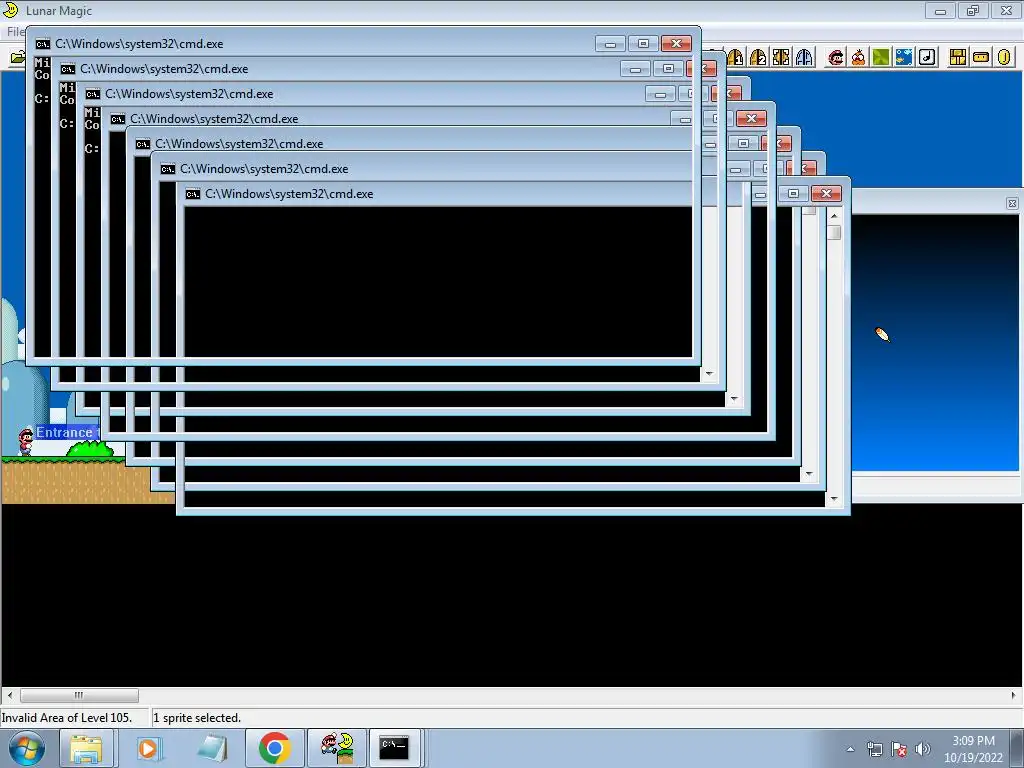
Task: Click the green leaf tile toolbar icon
Action: [x=881, y=57]
